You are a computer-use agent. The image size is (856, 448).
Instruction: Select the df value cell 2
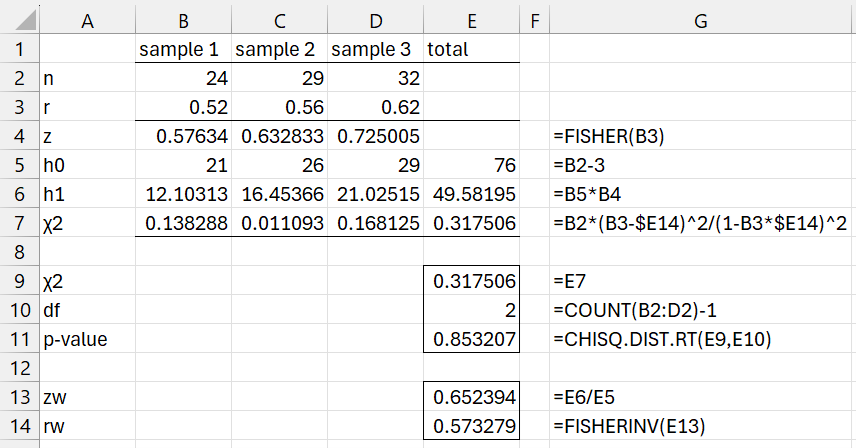click(x=472, y=310)
